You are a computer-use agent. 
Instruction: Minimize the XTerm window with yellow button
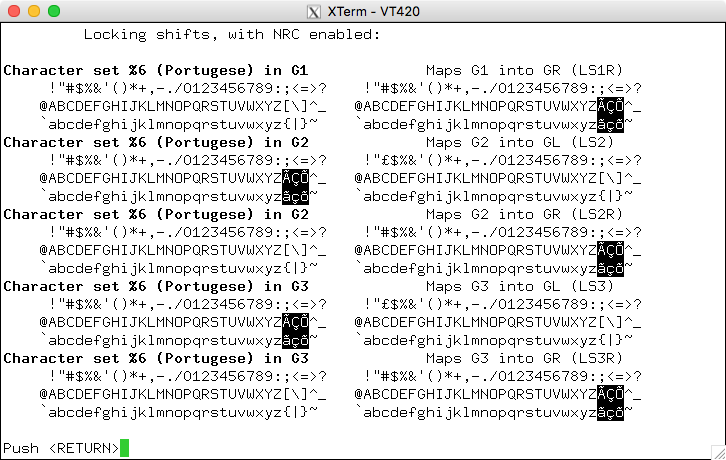click(x=33, y=11)
